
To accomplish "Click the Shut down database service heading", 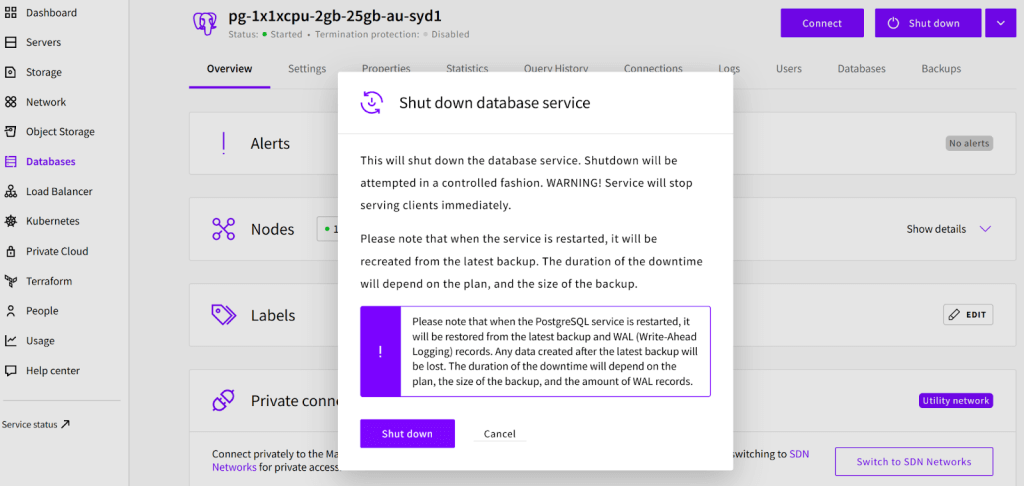I will click(x=494, y=103).
